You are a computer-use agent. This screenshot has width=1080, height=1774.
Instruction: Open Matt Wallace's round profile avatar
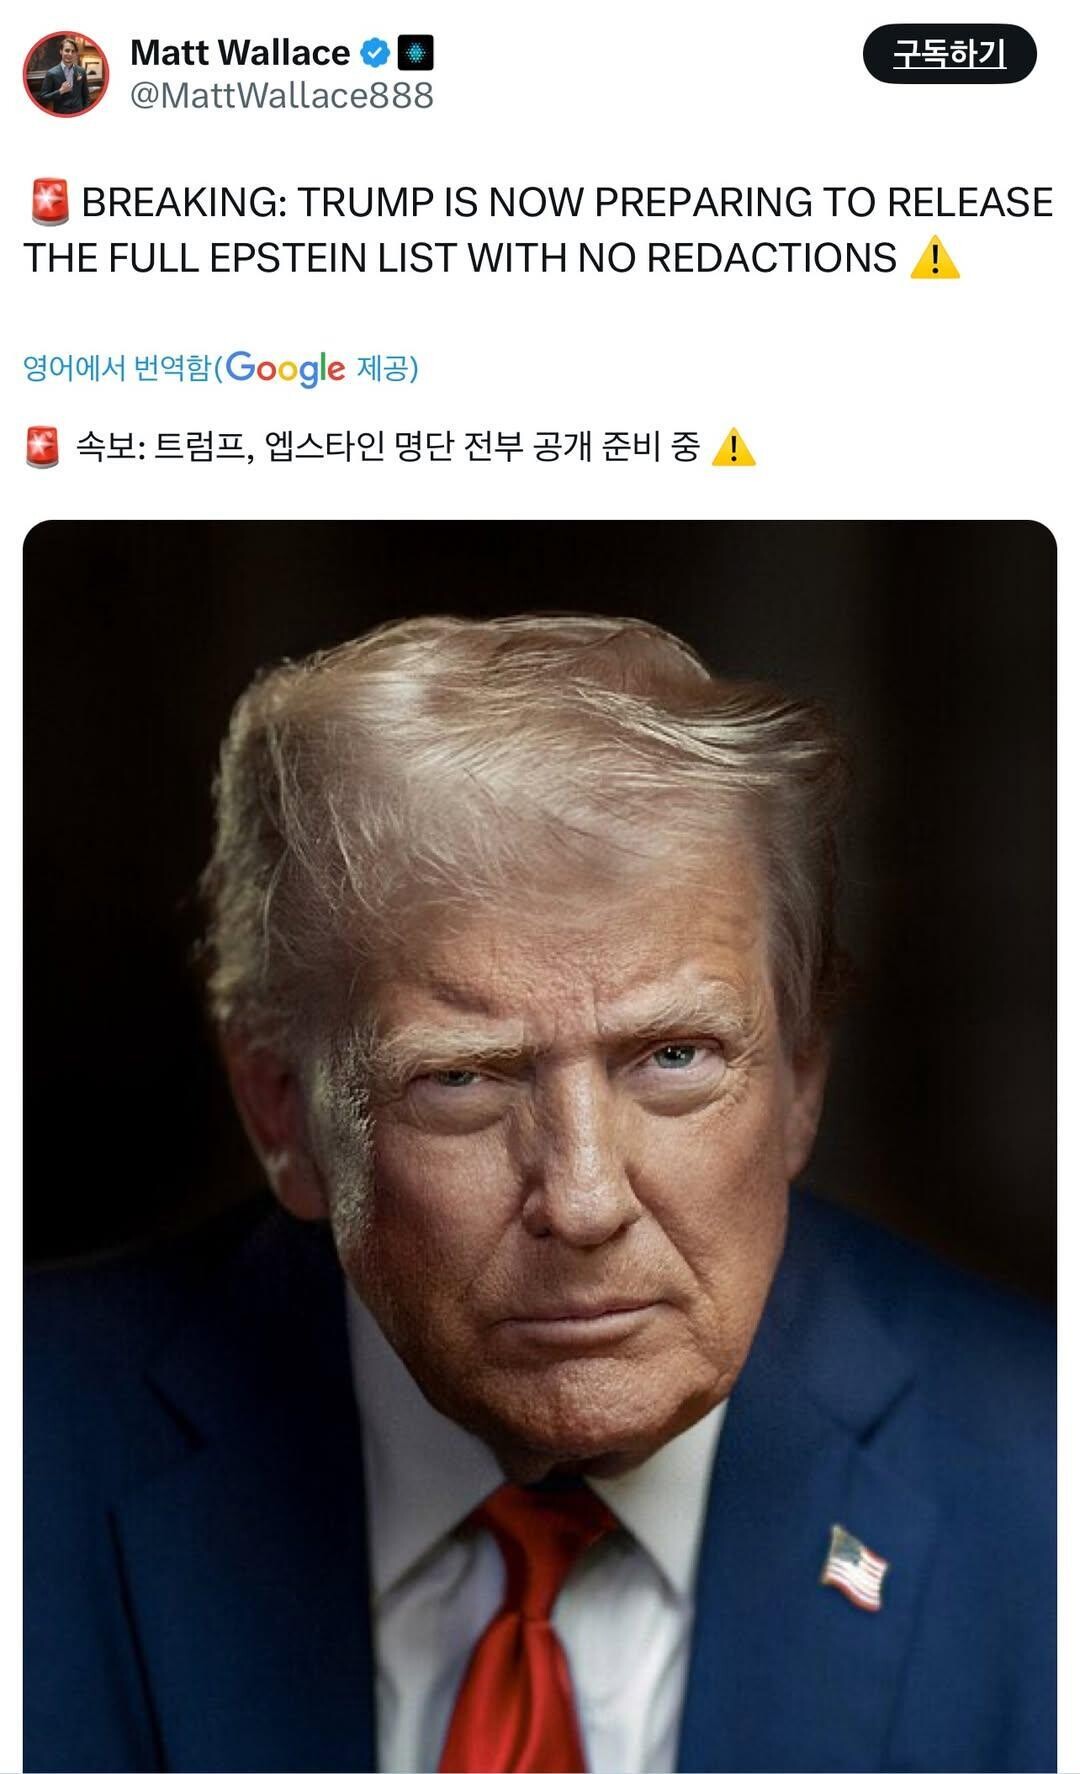point(66,74)
